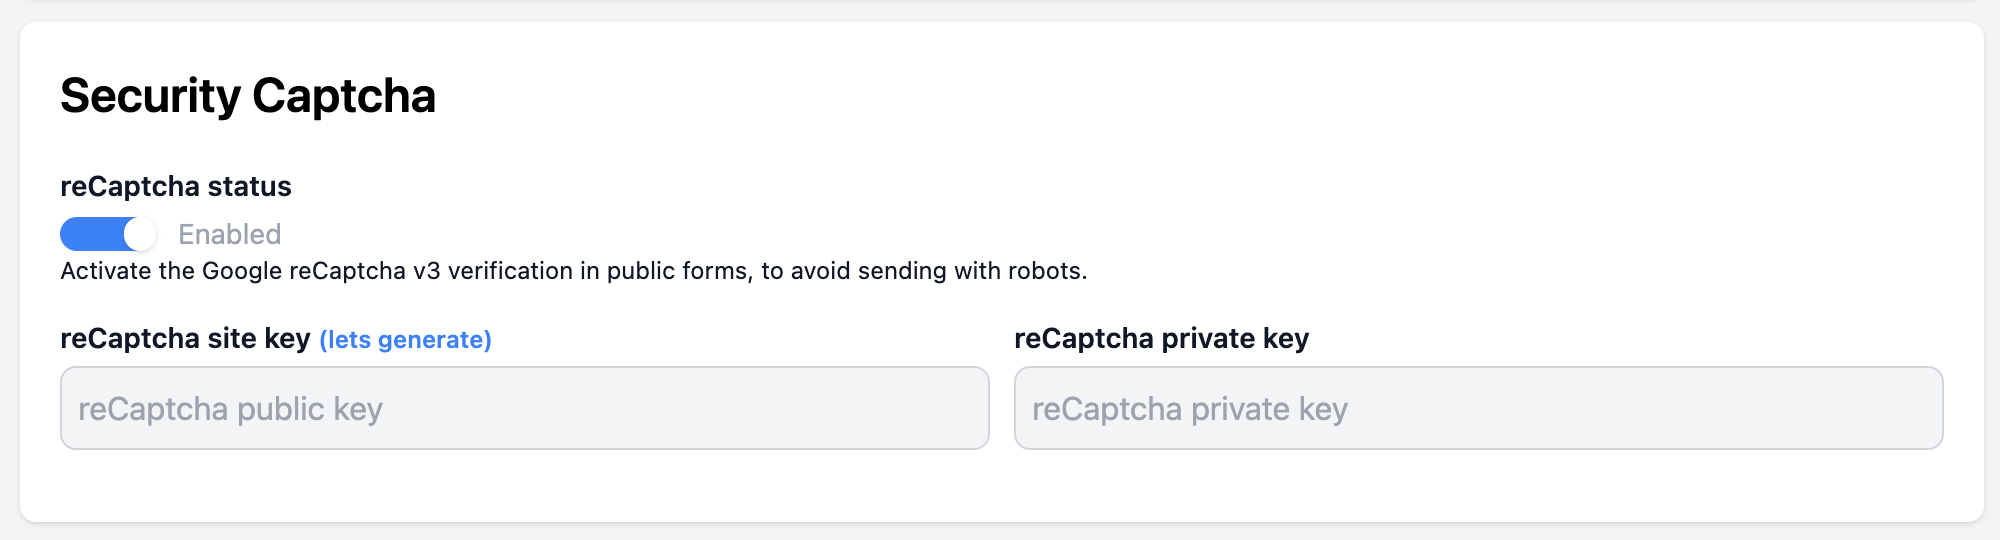Click the "reCaptcha status" label

coord(176,187)
